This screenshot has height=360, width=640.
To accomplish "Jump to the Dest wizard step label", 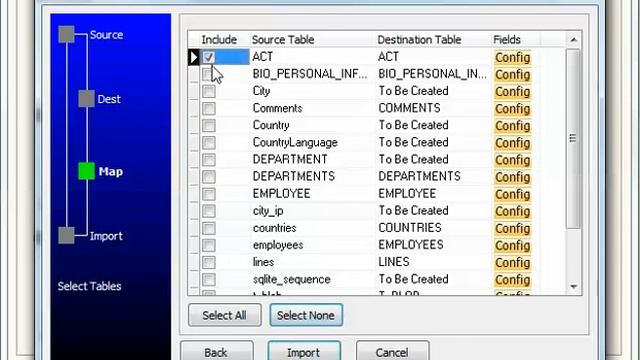I will click(109, 99).
